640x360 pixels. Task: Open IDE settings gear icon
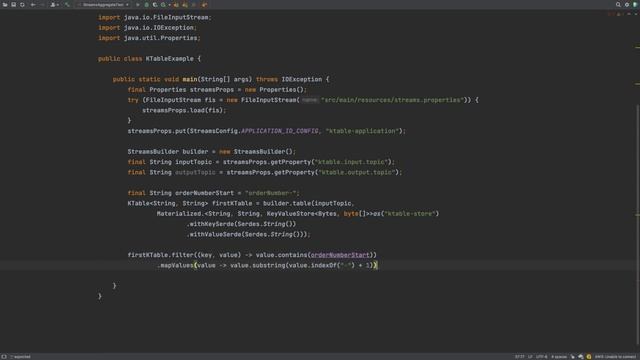click(x=627, y=4)
